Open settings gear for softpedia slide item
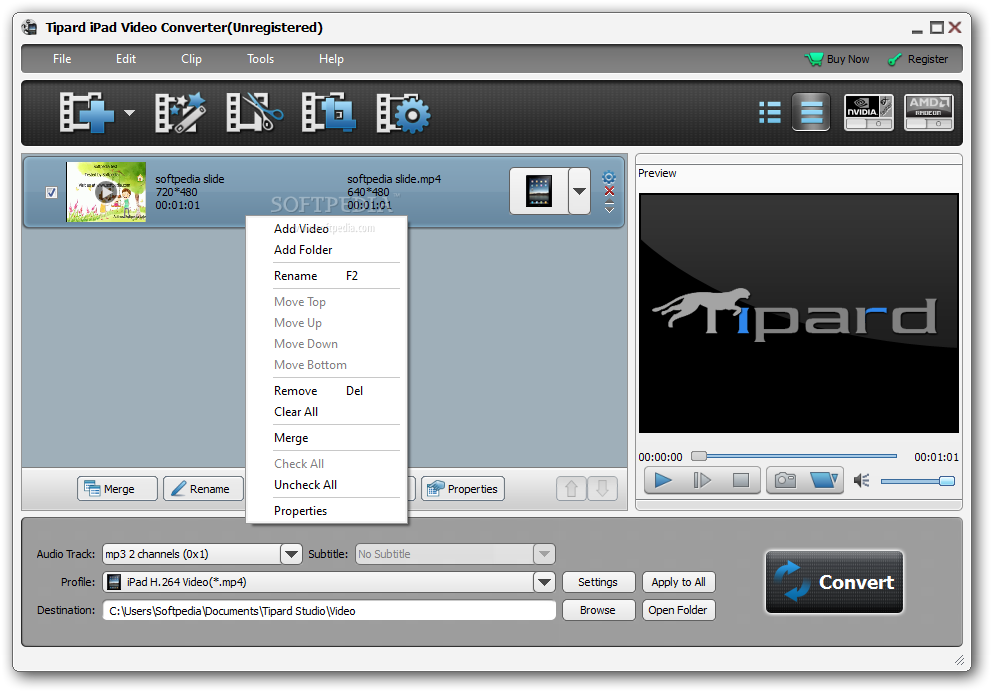992x692 pixels. [609, 176]
